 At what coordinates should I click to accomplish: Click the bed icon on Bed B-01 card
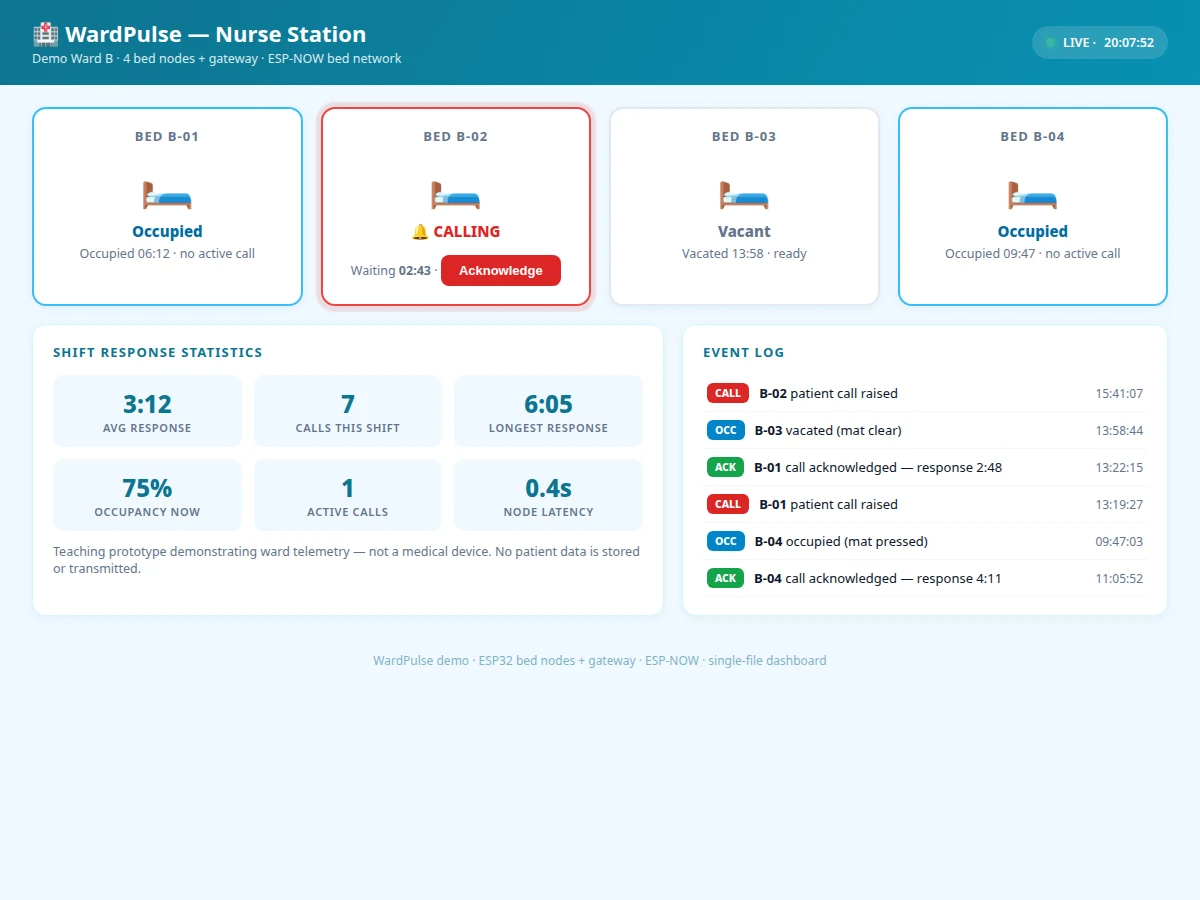pyautogui.click(x=167, y=194)
